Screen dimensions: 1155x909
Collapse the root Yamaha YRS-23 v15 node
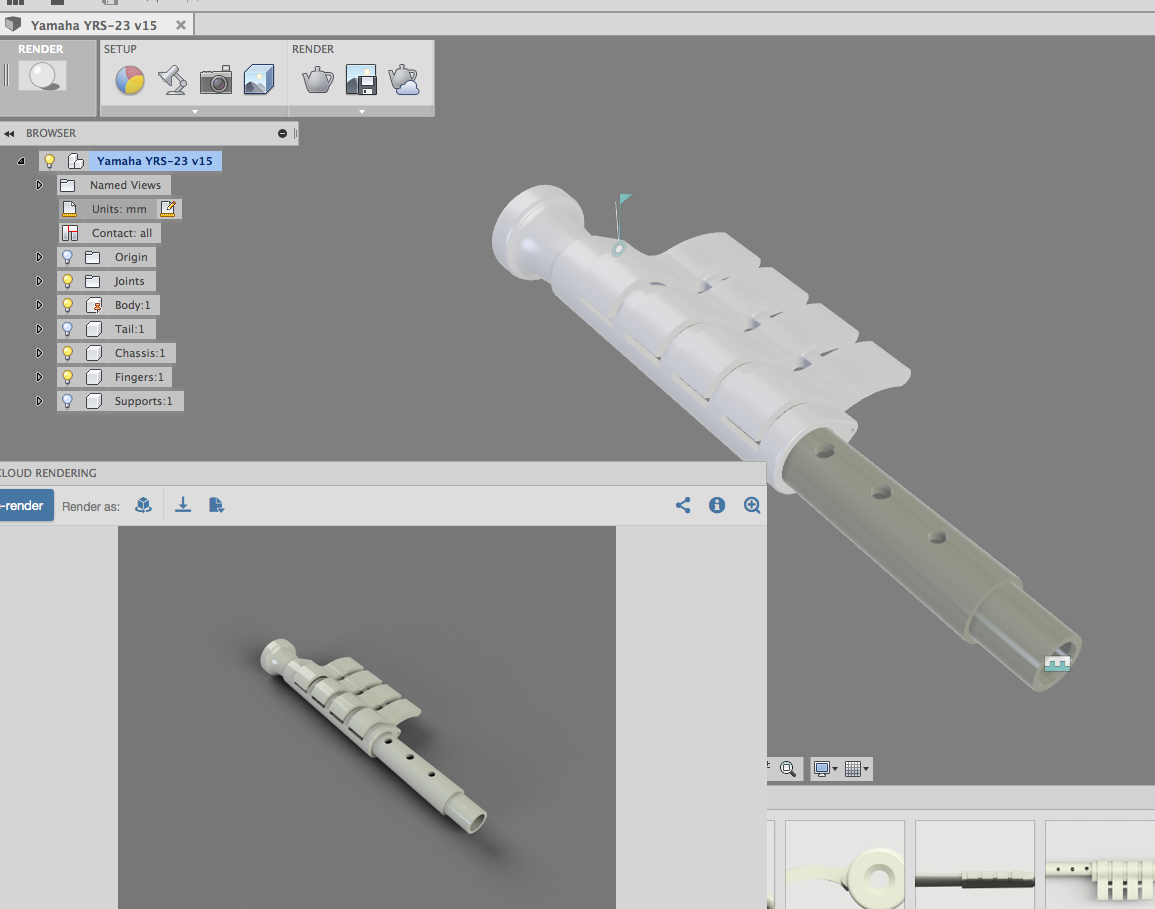point(21,161)
